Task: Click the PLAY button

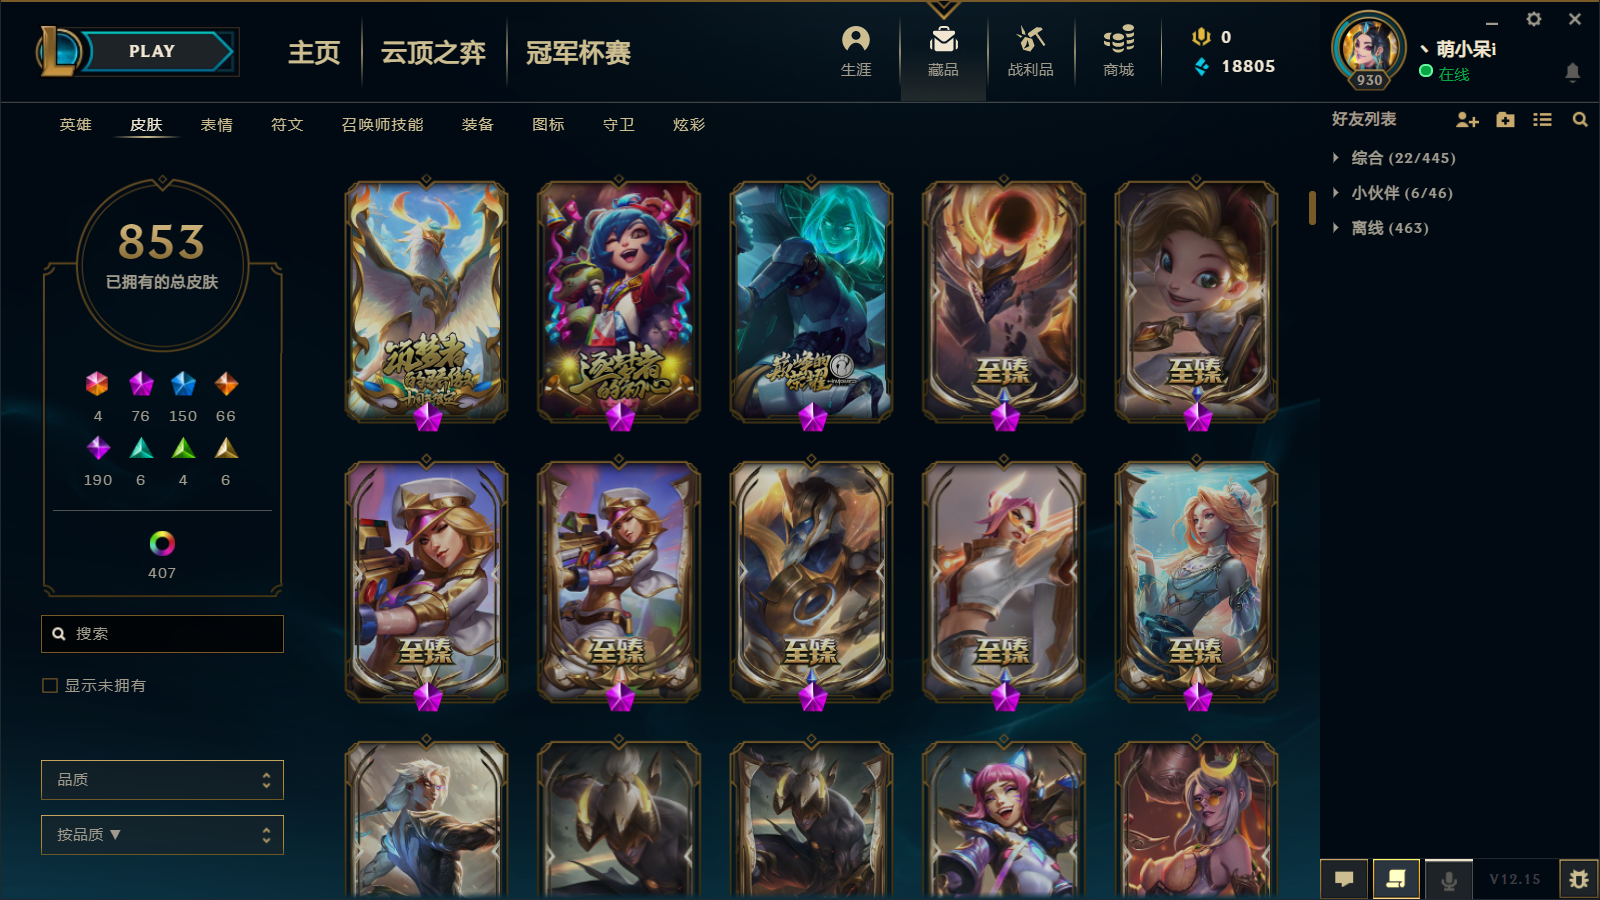Action: 152,51
